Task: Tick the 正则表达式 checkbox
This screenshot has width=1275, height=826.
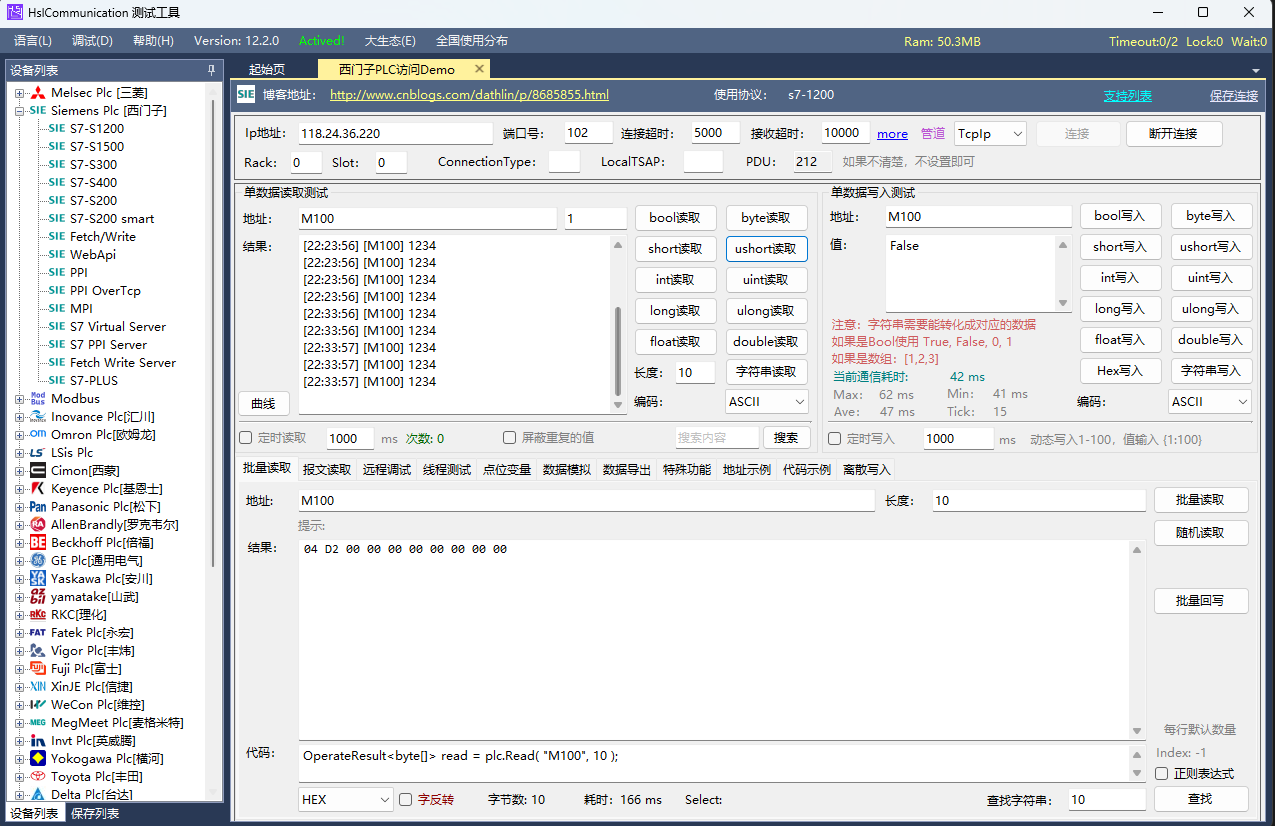Action: (1161, 773)
